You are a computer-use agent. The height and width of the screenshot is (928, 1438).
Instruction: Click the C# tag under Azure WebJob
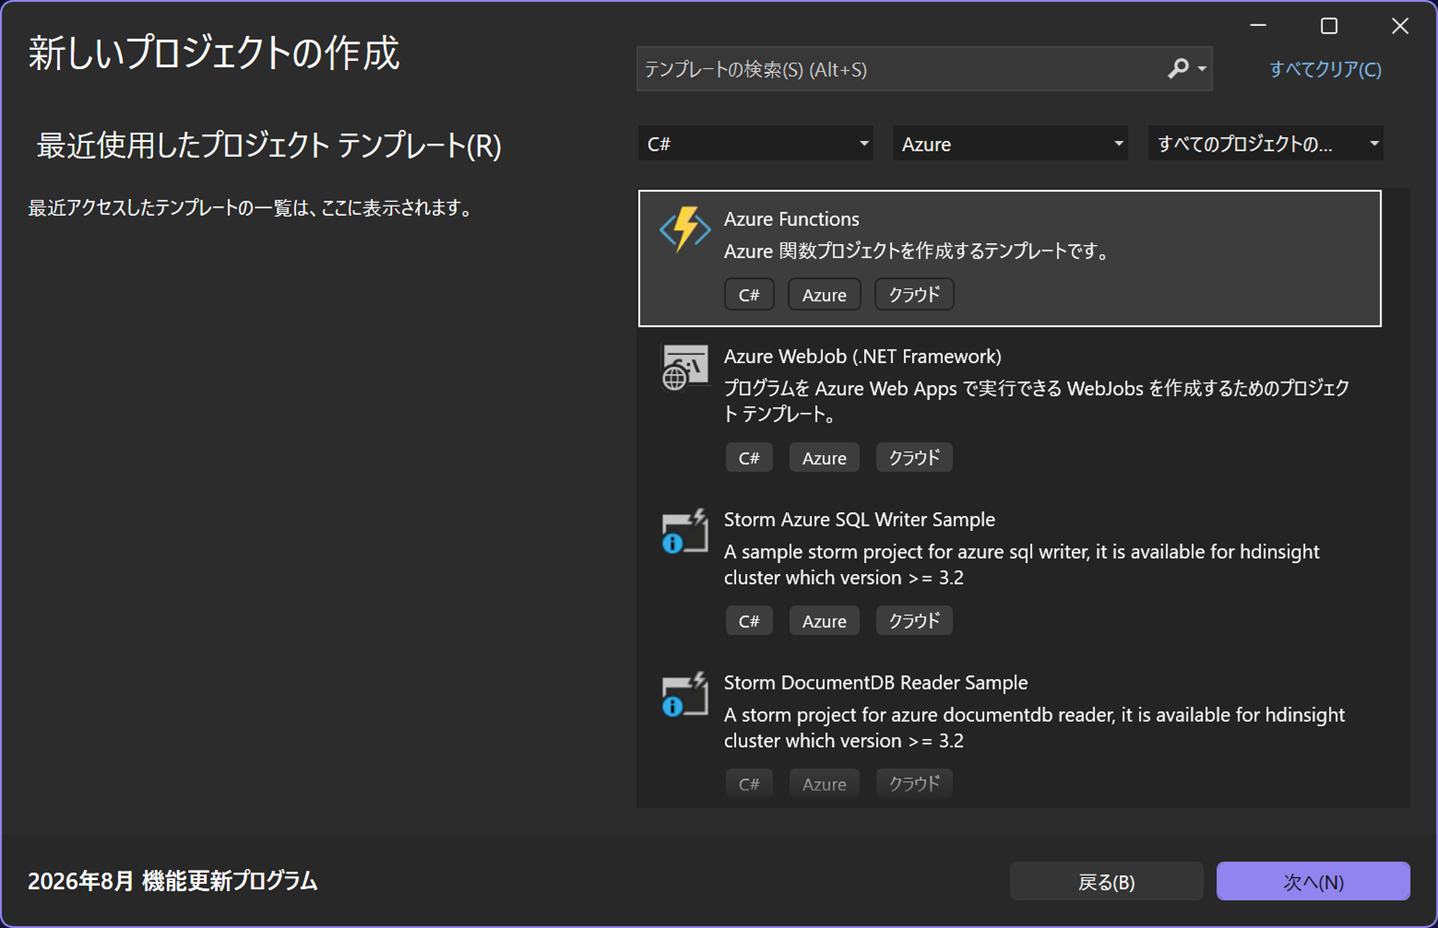click(x=749, y=458)
